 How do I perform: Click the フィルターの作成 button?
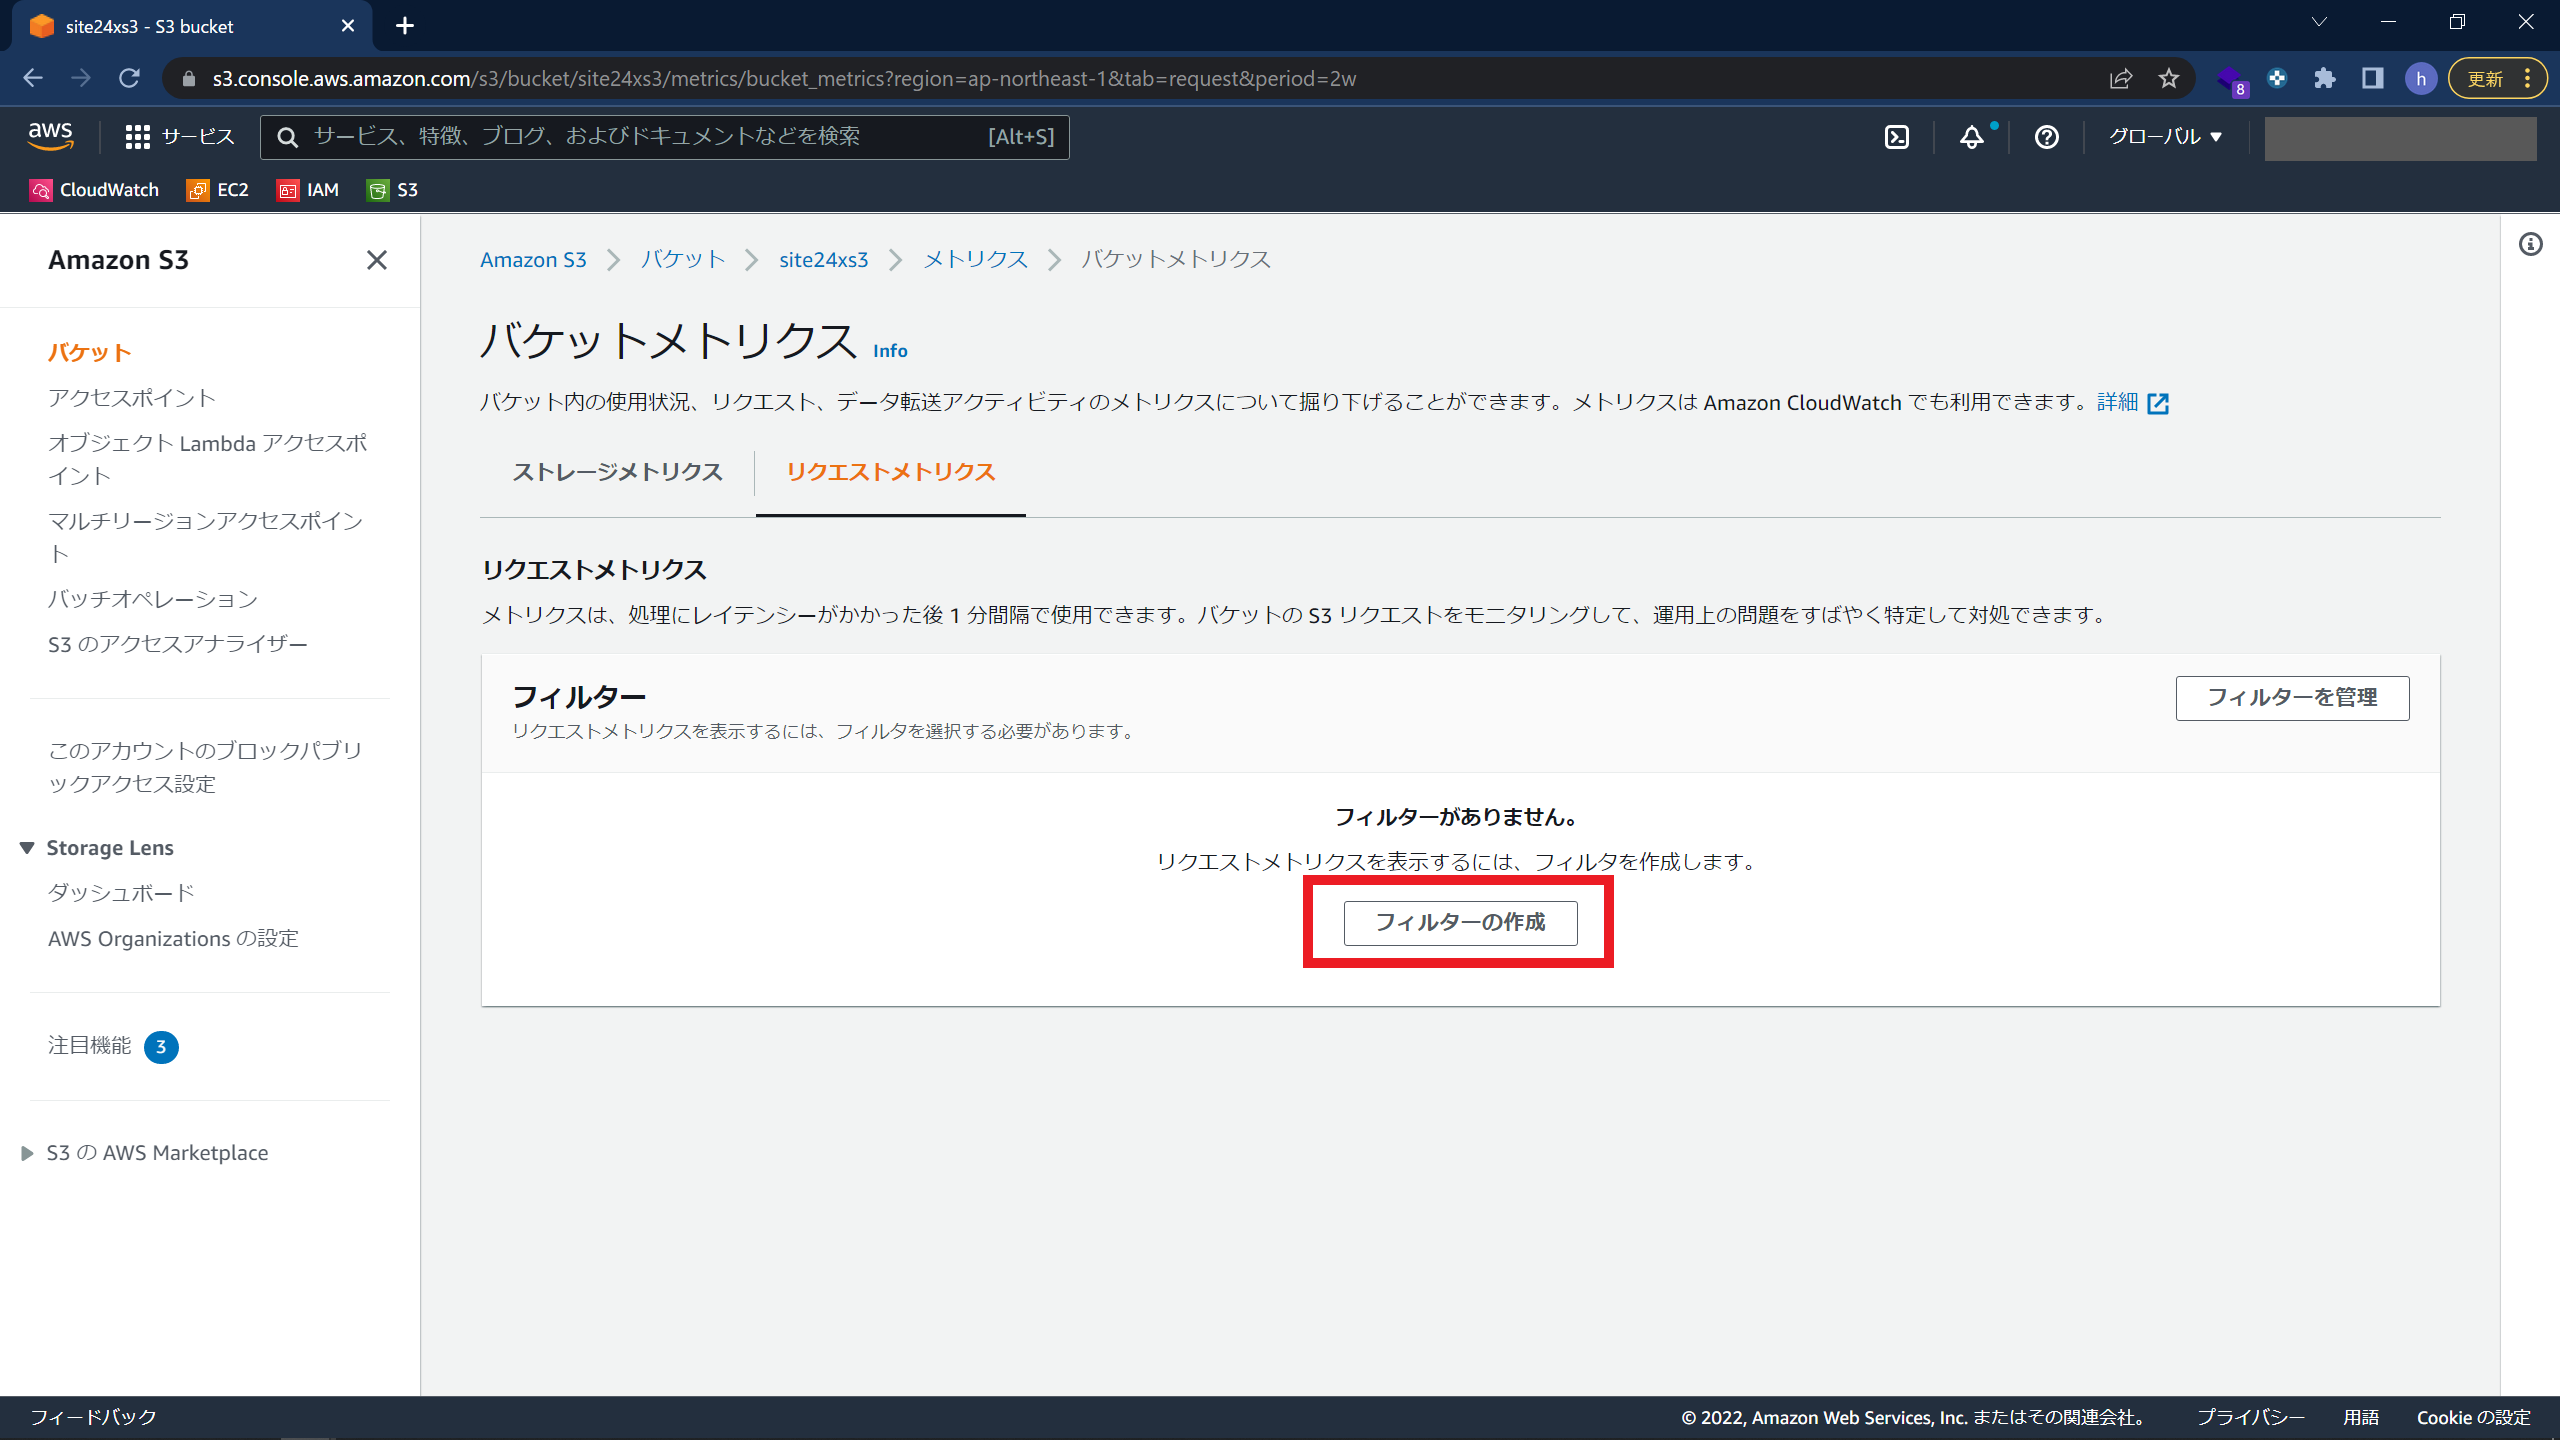(x=1460, y=923)
